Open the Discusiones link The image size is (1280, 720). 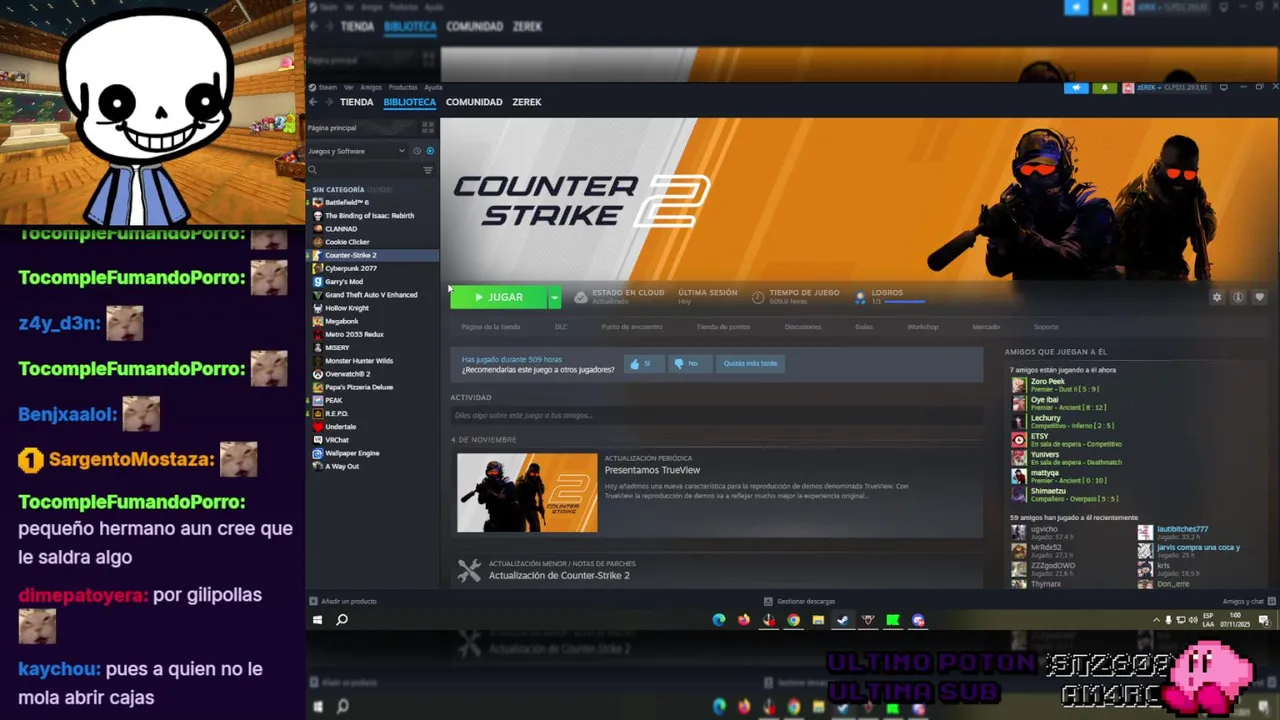pyautogui.click(x=803, y=327)
